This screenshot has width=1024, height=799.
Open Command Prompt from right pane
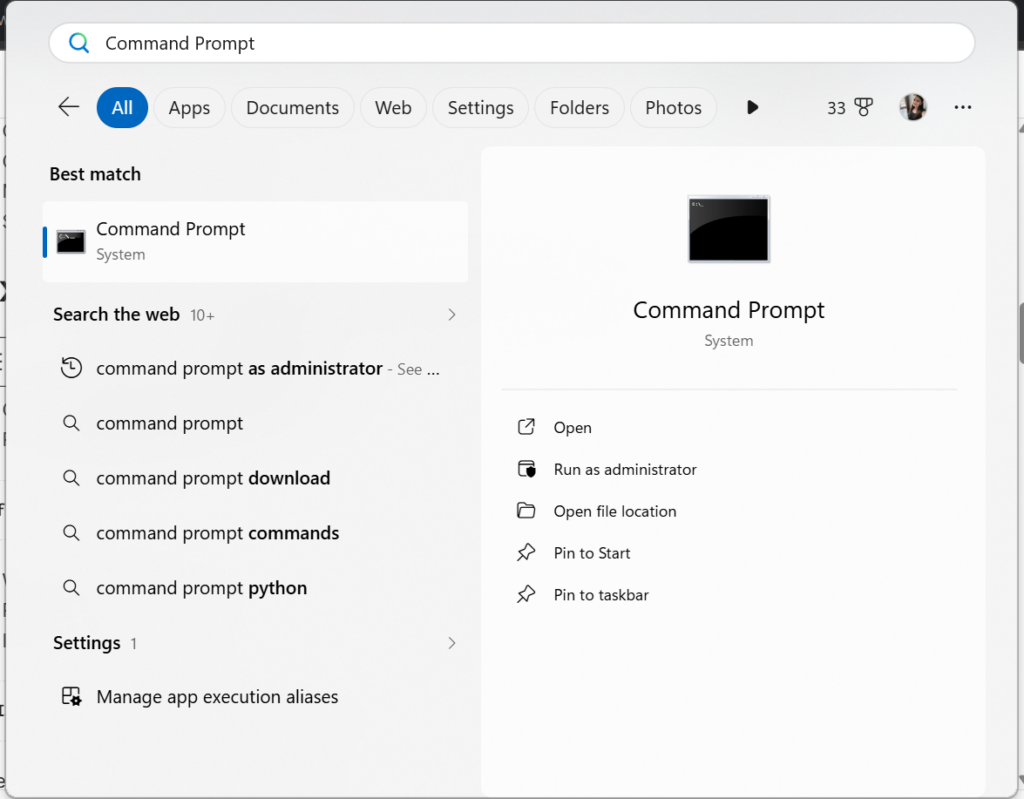click(x=573, y=427)
